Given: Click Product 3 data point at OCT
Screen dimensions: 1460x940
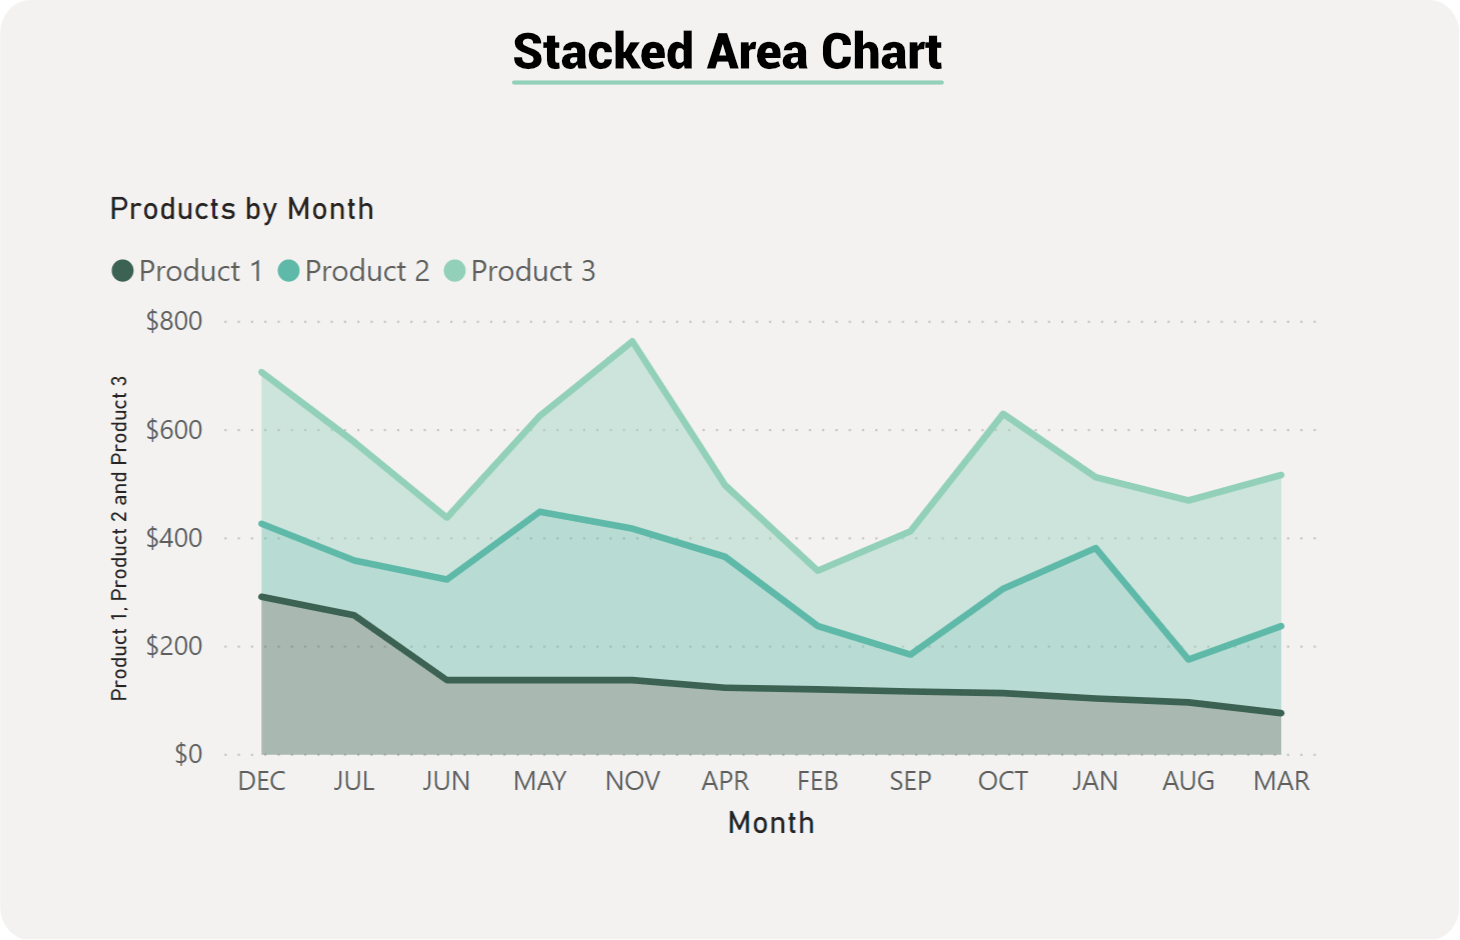Looking at the screenshot, I should (1003, 414).
